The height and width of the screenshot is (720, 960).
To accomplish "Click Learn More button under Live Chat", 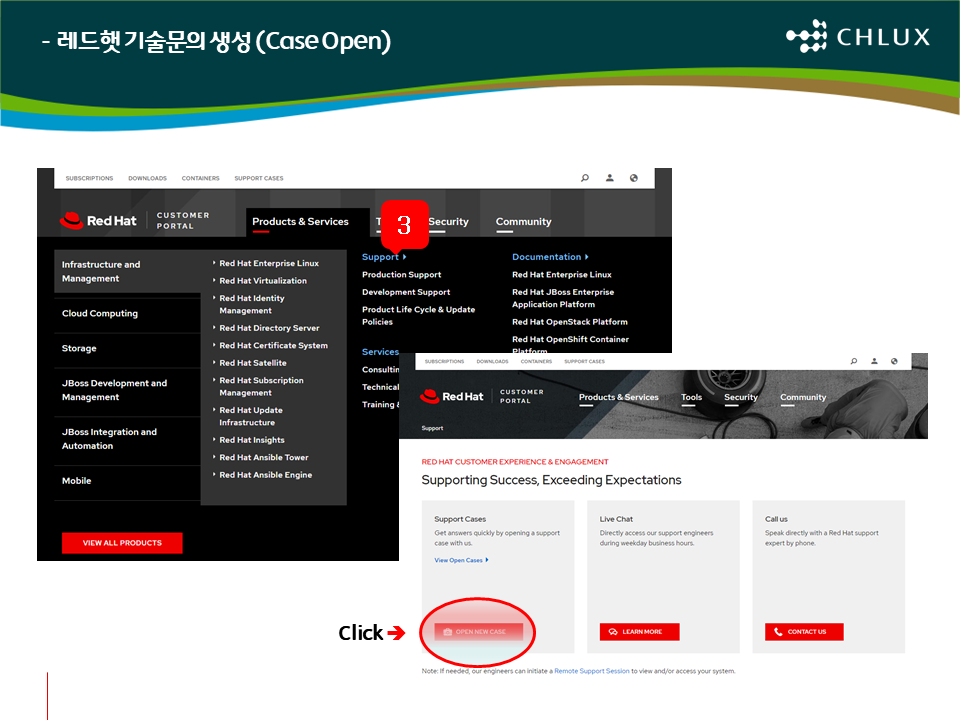I will (x=639, y=632).
